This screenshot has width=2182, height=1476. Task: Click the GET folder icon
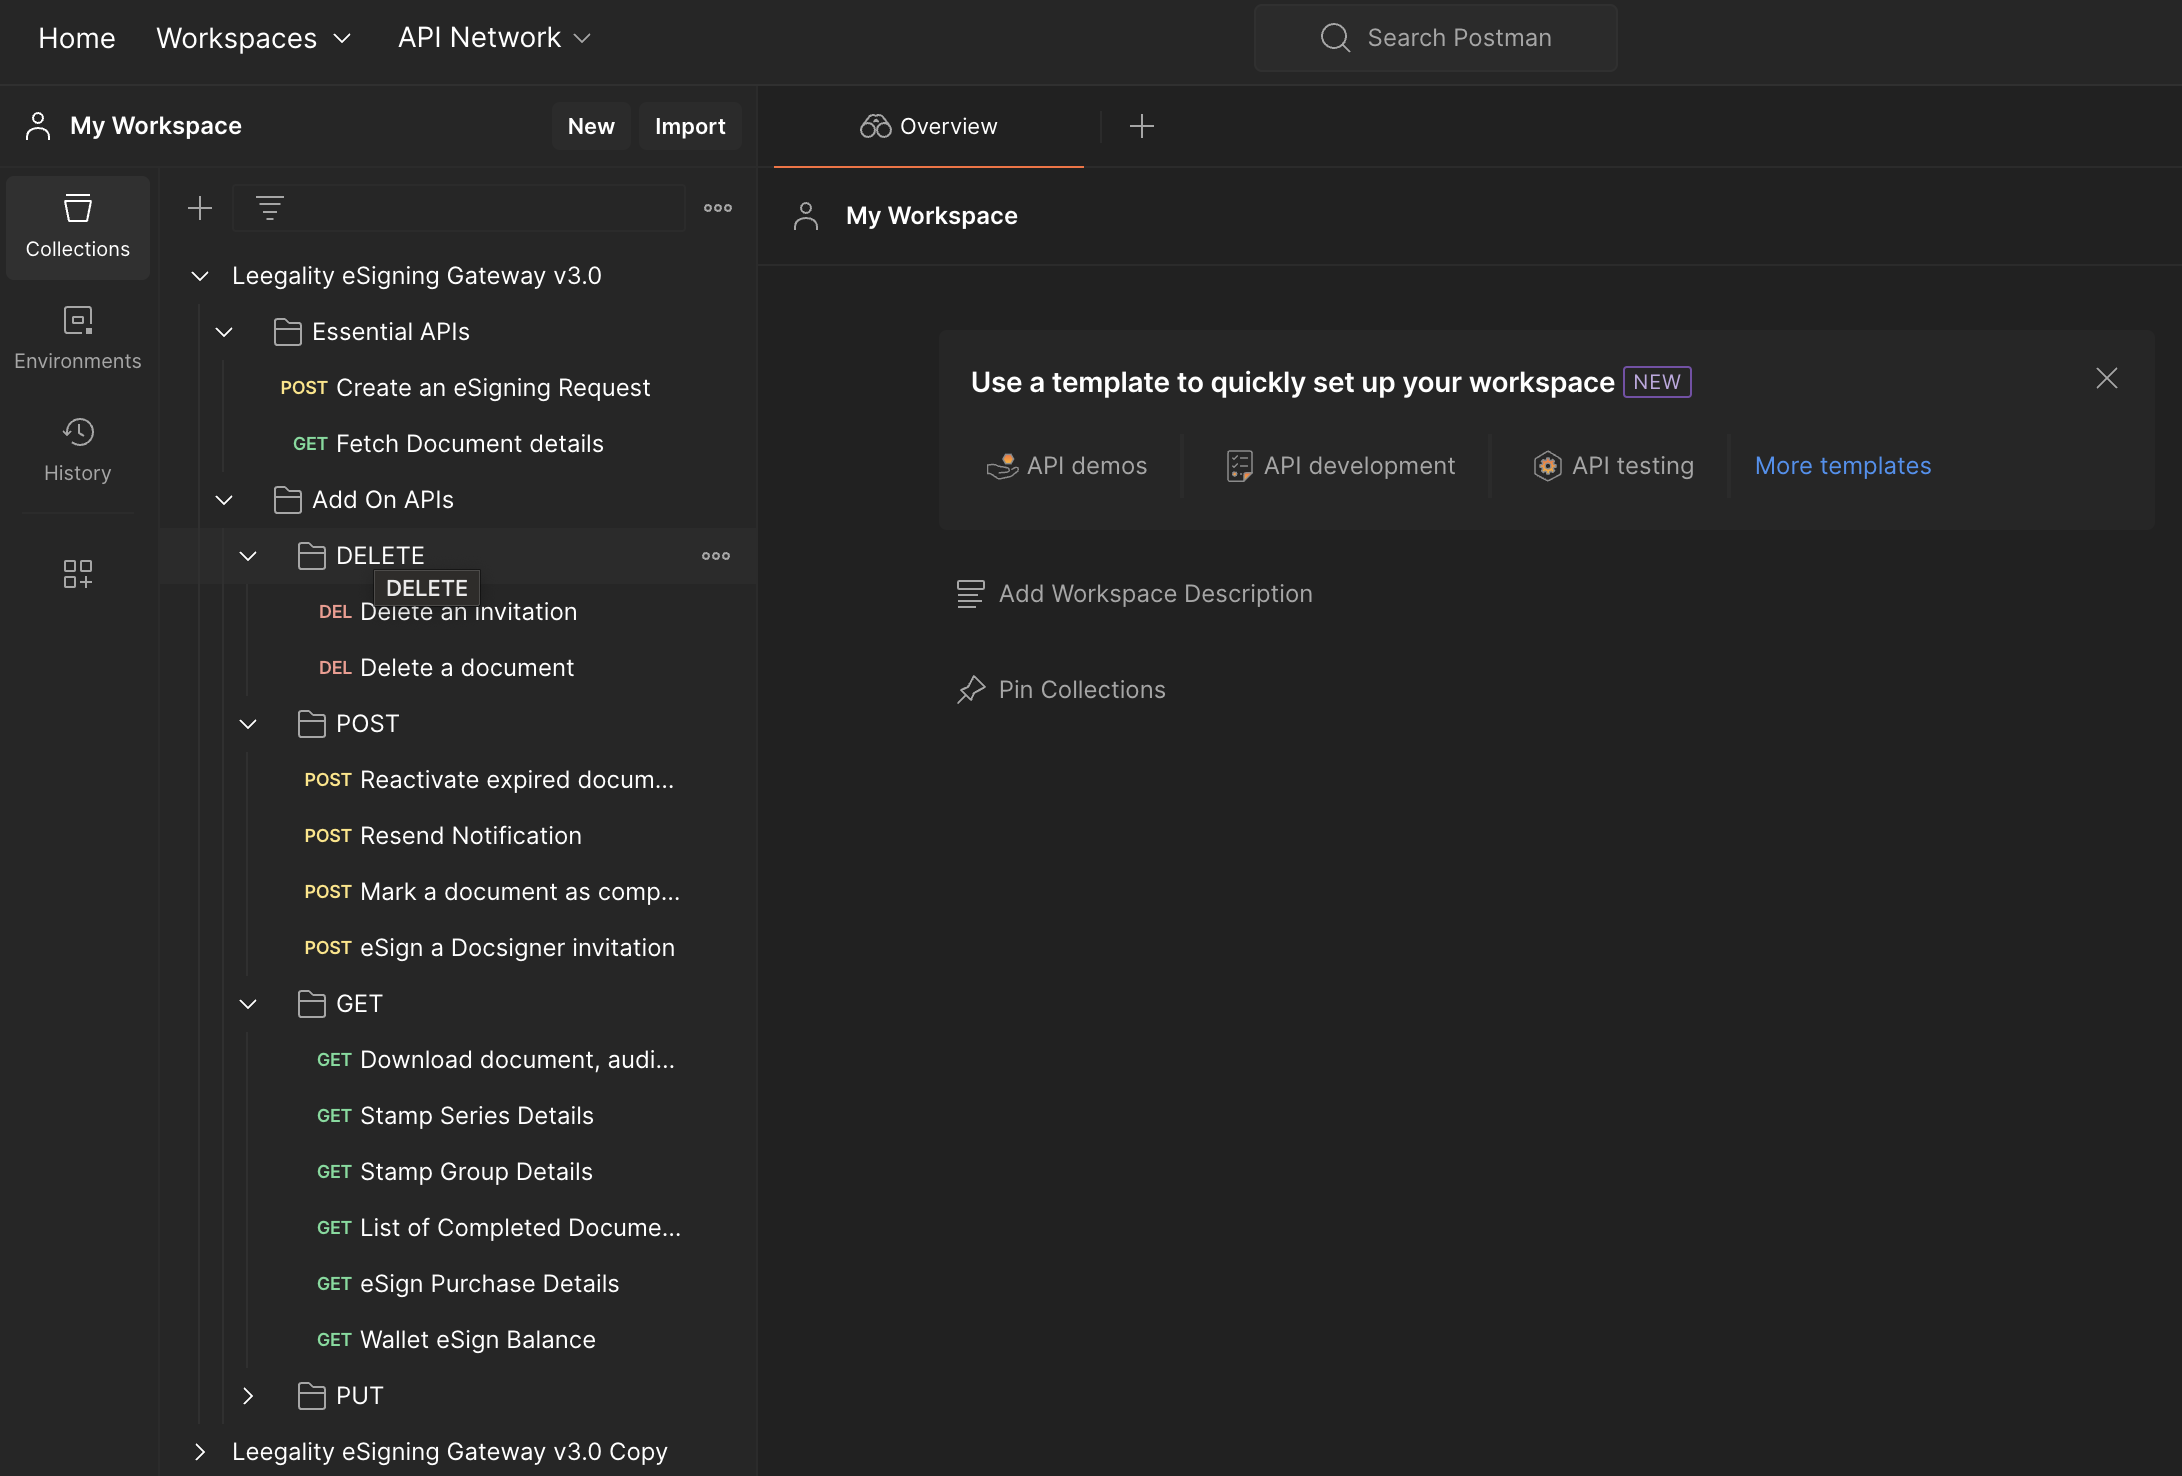coord(312,1004)
